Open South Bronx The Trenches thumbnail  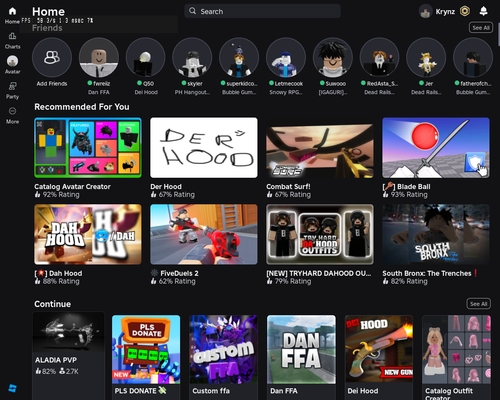436,234
